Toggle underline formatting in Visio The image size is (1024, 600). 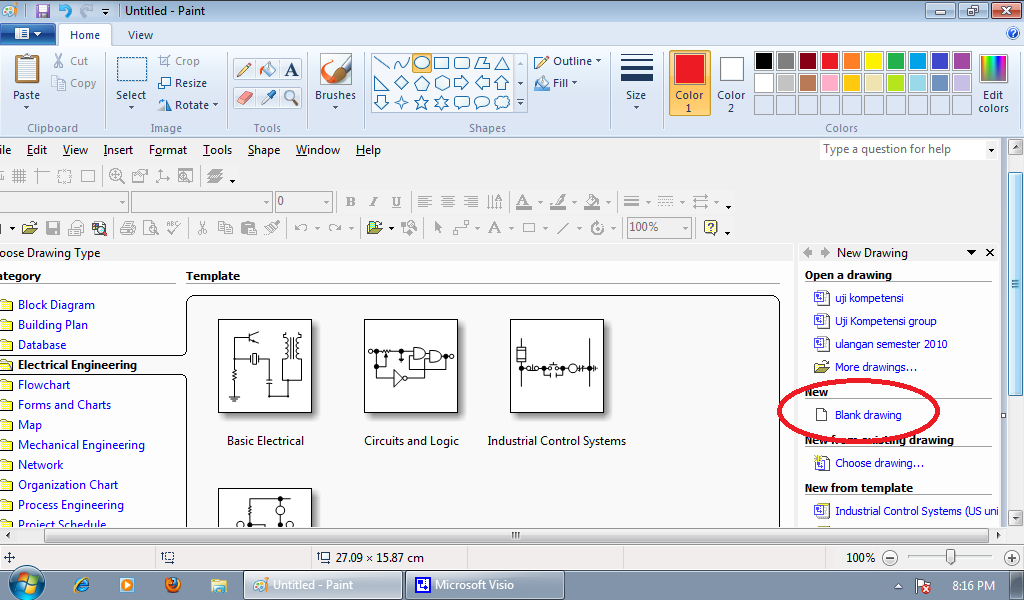(395, 201)
